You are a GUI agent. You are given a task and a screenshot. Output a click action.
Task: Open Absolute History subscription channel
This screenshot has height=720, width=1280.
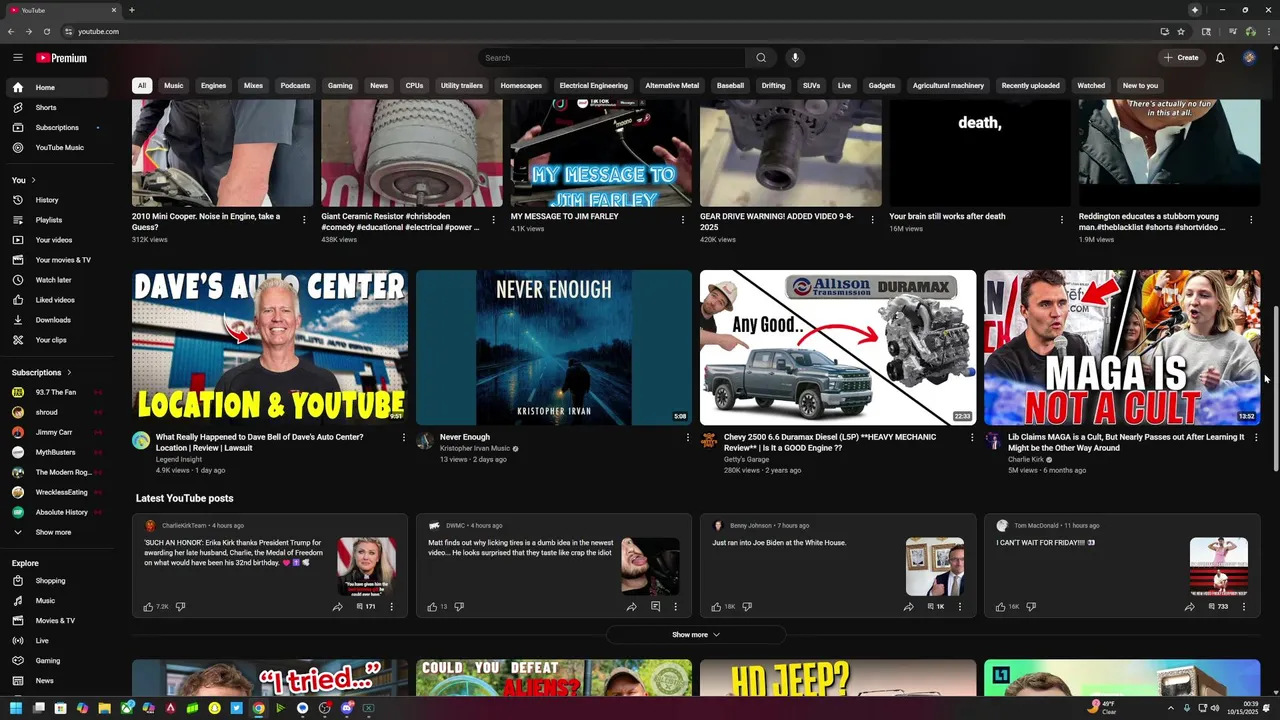[x=55, y=512]
